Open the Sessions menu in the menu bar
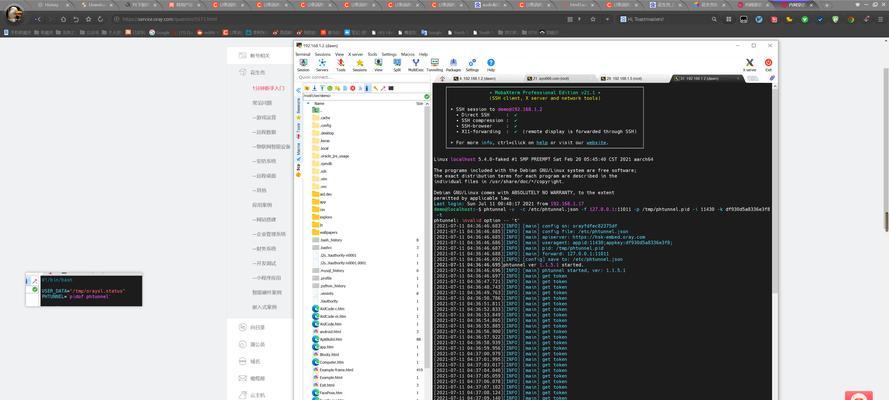The image size is (889, 400). click(x=323, y=54)
